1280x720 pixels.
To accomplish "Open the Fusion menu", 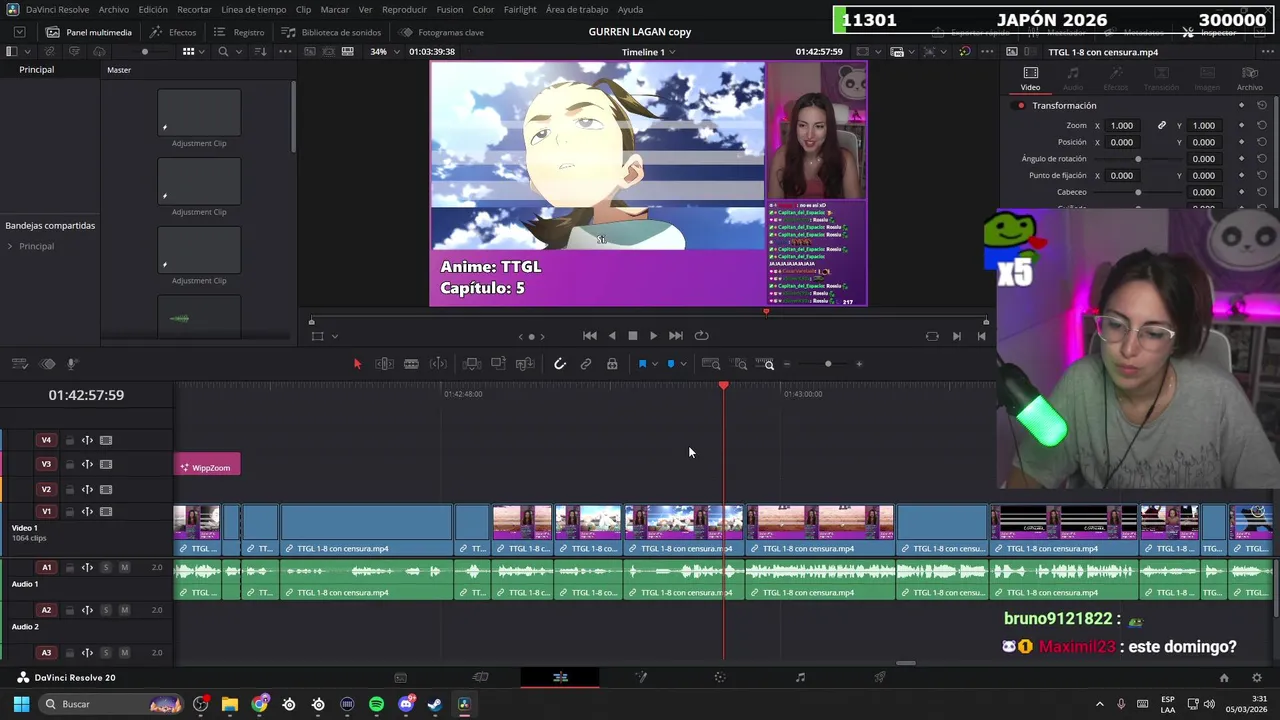I will (x=450, y=10).
